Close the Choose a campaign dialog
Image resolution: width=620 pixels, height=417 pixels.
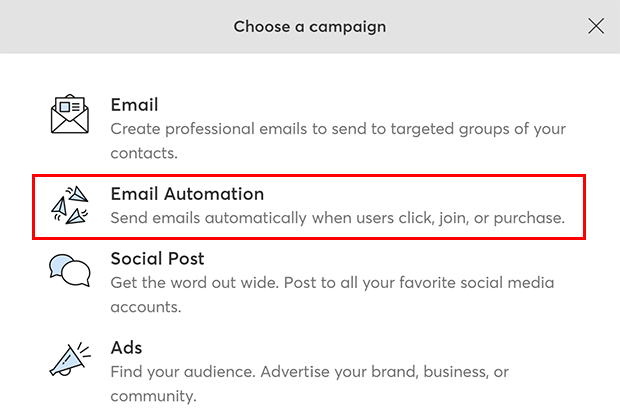(x=595, y=26)
